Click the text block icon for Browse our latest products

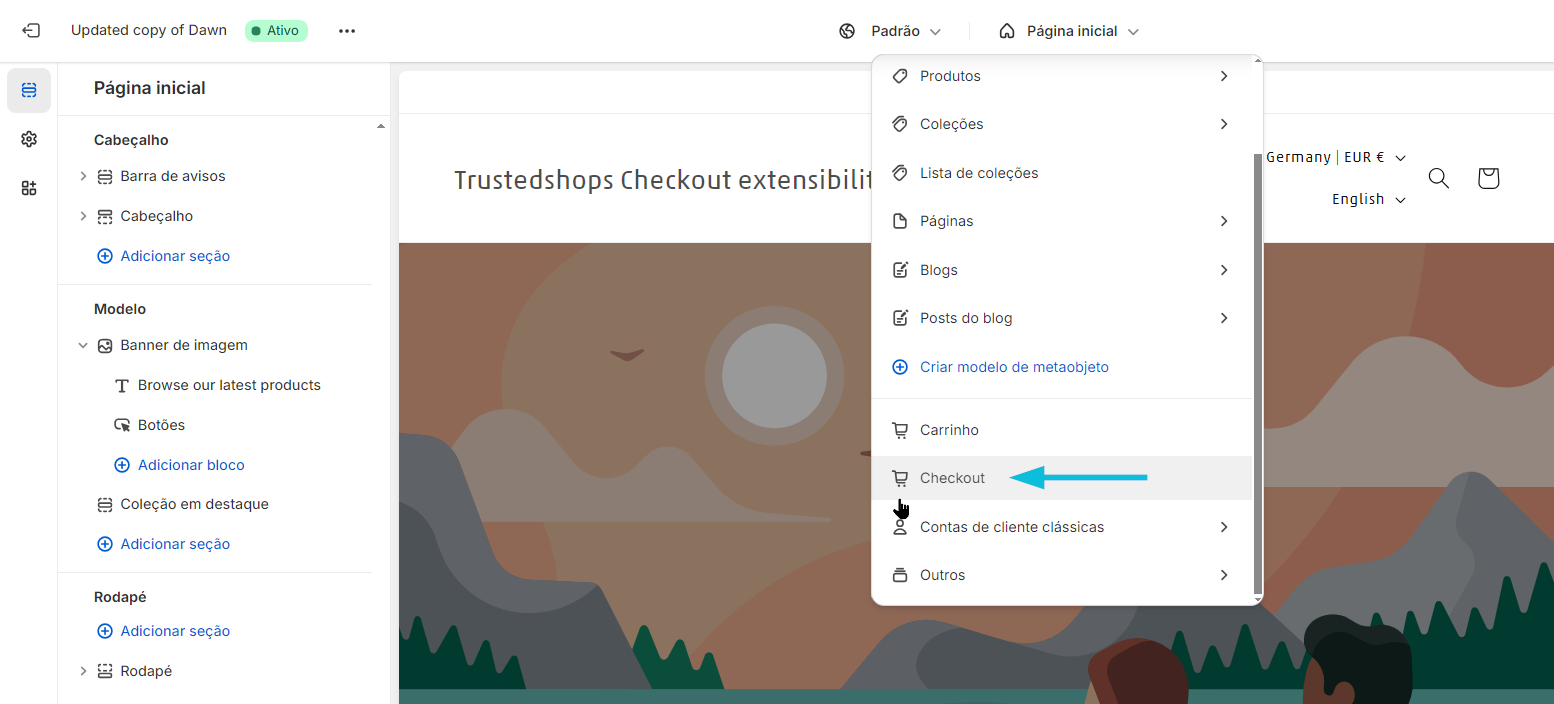(x=122, y=385)
